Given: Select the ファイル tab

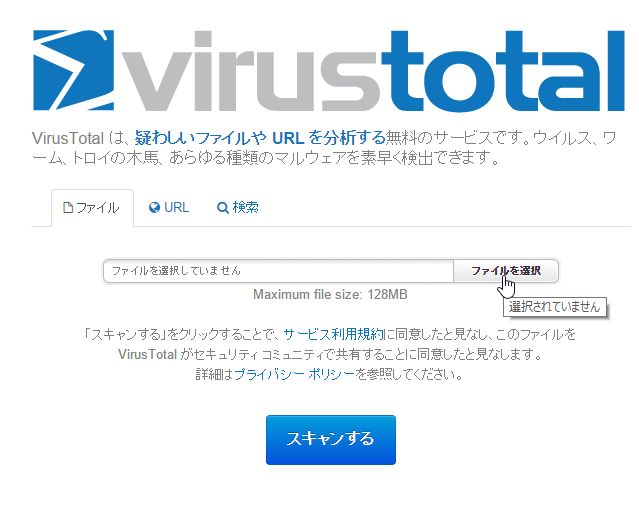Looking at the screenshot, I should pos(92,208).
